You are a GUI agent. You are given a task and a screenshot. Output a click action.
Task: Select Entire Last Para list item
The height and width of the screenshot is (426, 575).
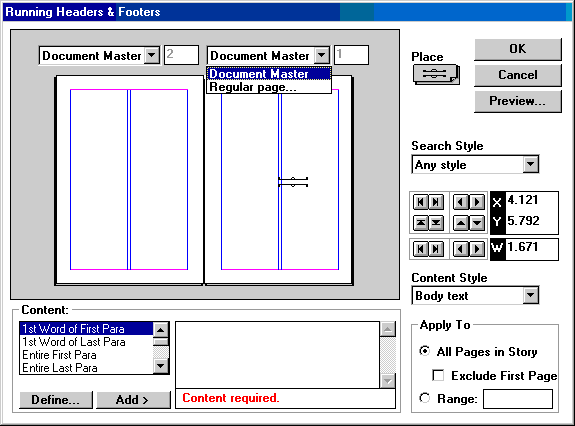point(86,368)
